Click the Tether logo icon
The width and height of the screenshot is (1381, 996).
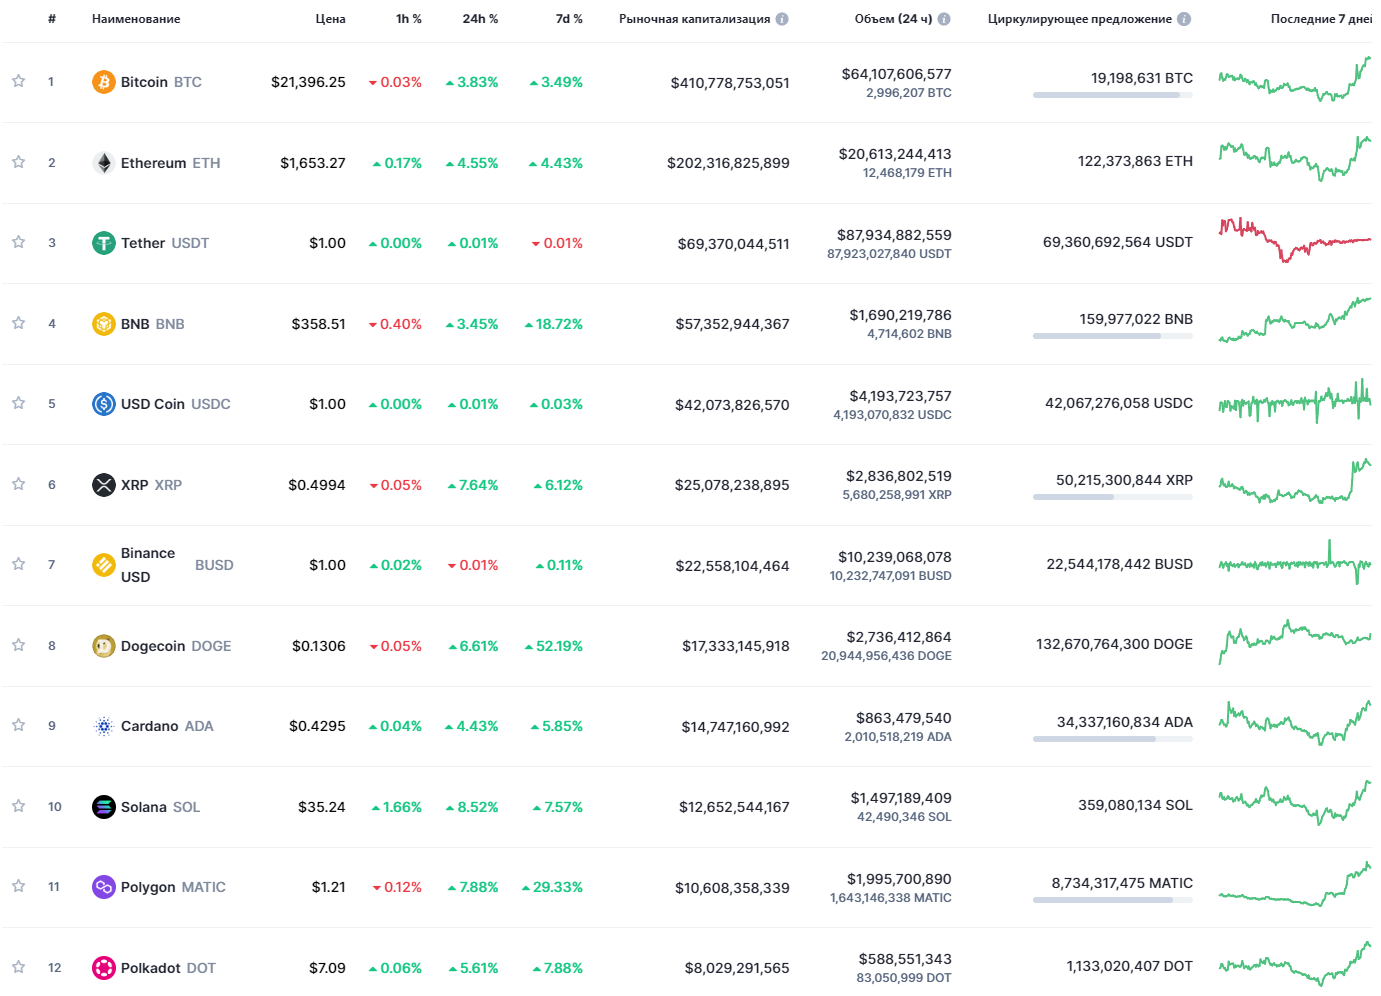[104, 243]
